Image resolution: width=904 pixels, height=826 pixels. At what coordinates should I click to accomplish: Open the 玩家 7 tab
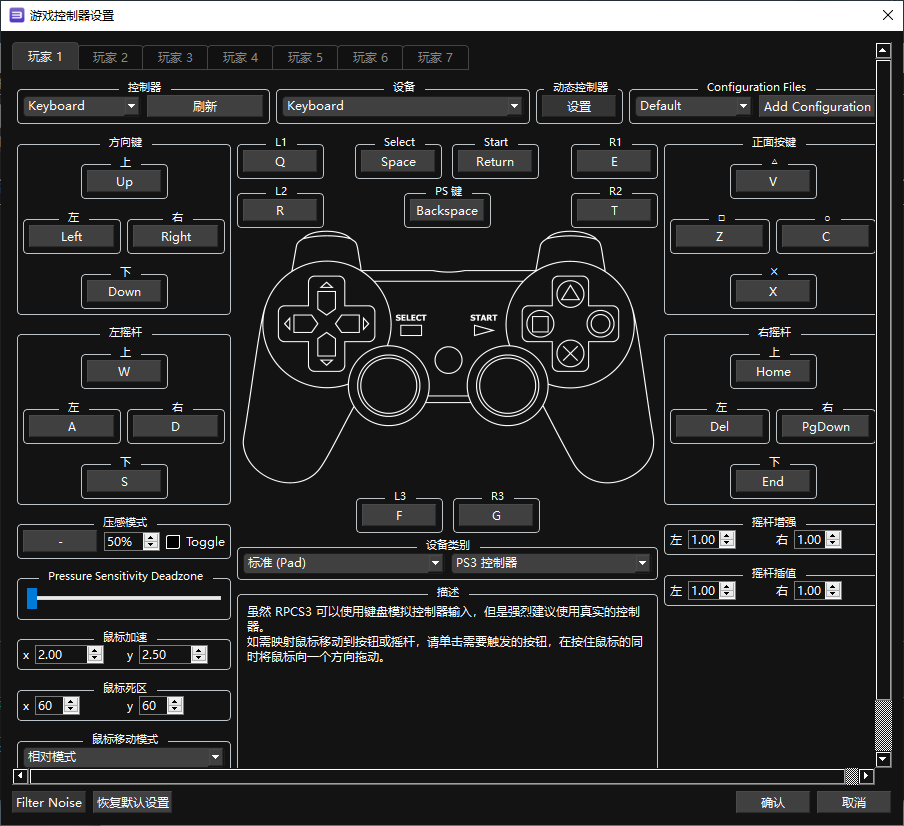click(x=435, y=58)
